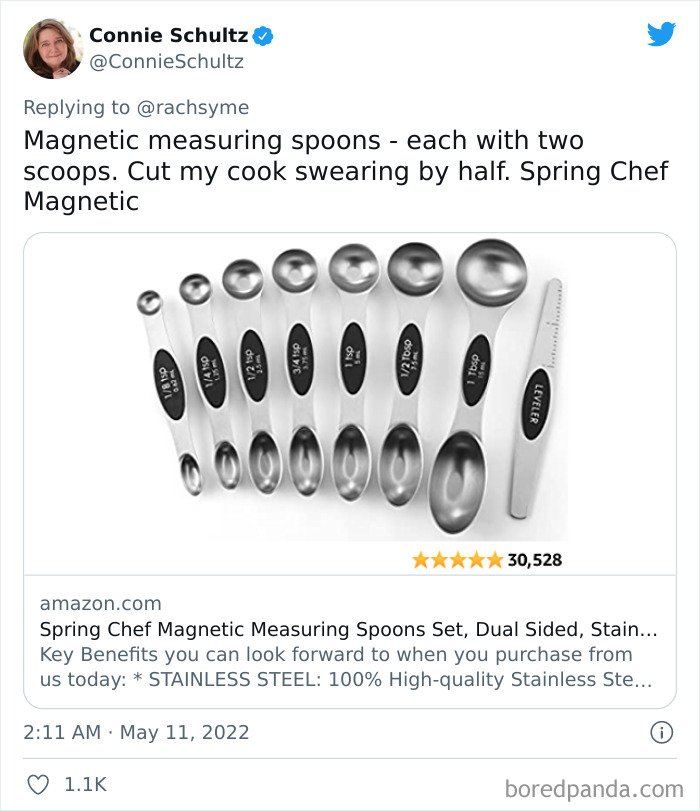Click the Twitter bird logo
The image size is (700, 811).
click(x=661, y=35)
